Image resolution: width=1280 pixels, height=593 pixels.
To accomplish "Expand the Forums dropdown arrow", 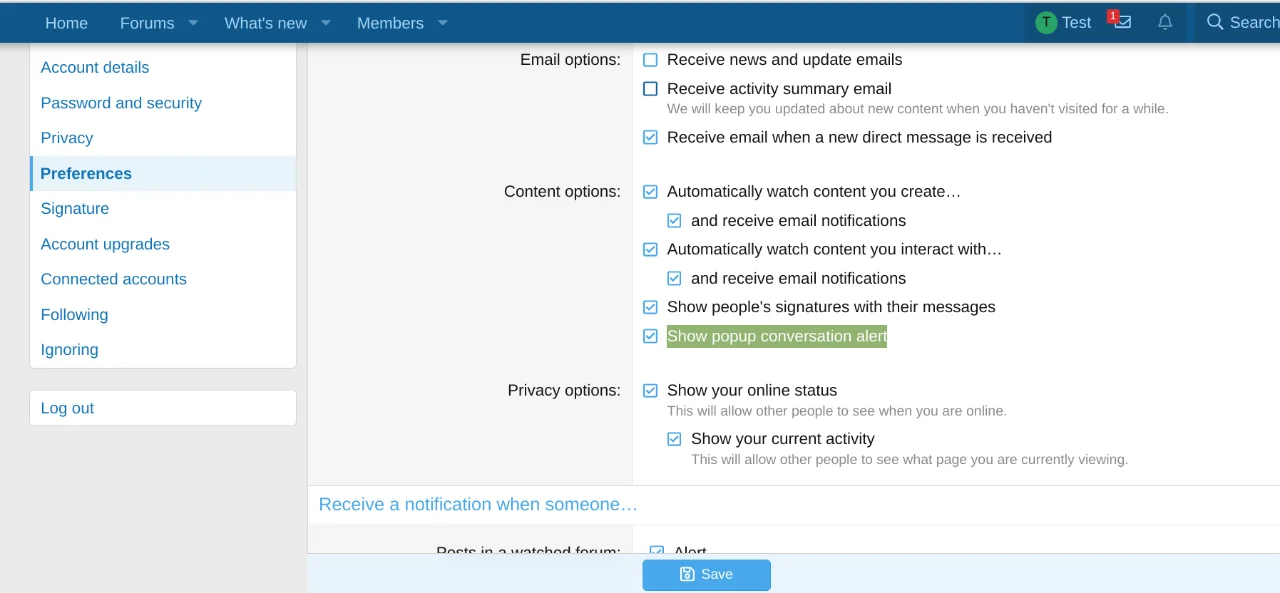I will [193, 23].
